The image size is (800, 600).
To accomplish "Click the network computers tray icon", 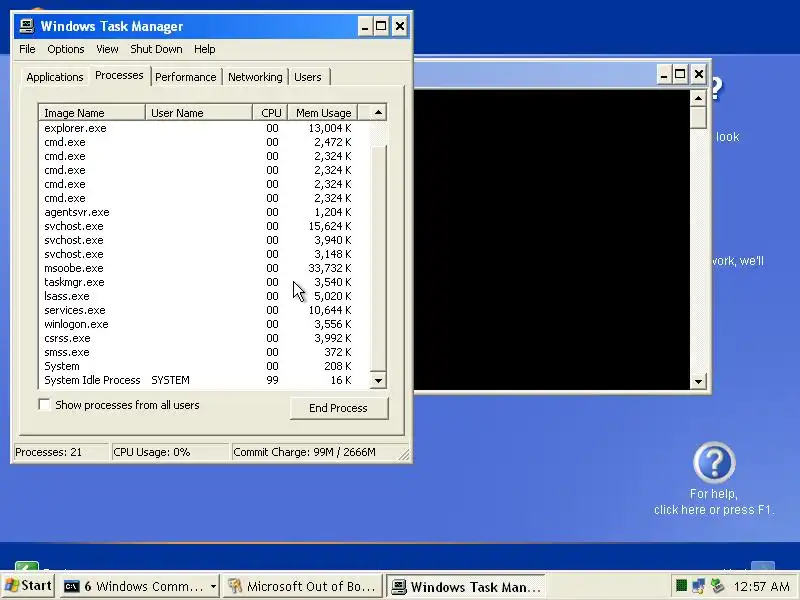I will (698, 586).
